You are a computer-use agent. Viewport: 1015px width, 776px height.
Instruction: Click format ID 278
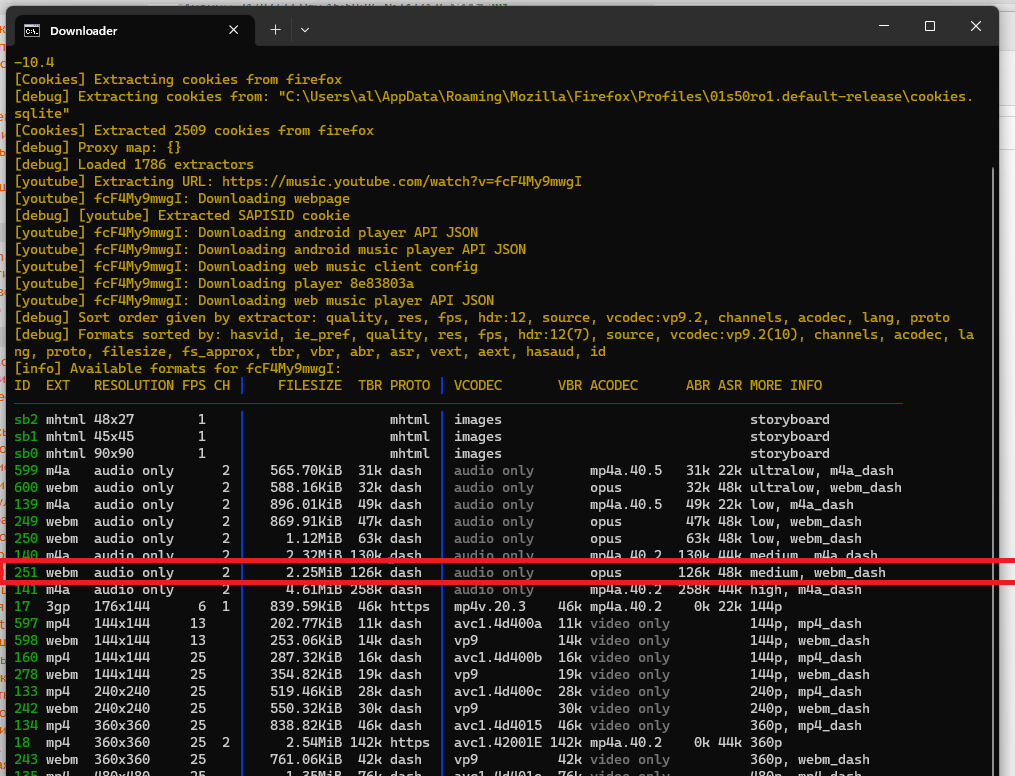(26, 674)
